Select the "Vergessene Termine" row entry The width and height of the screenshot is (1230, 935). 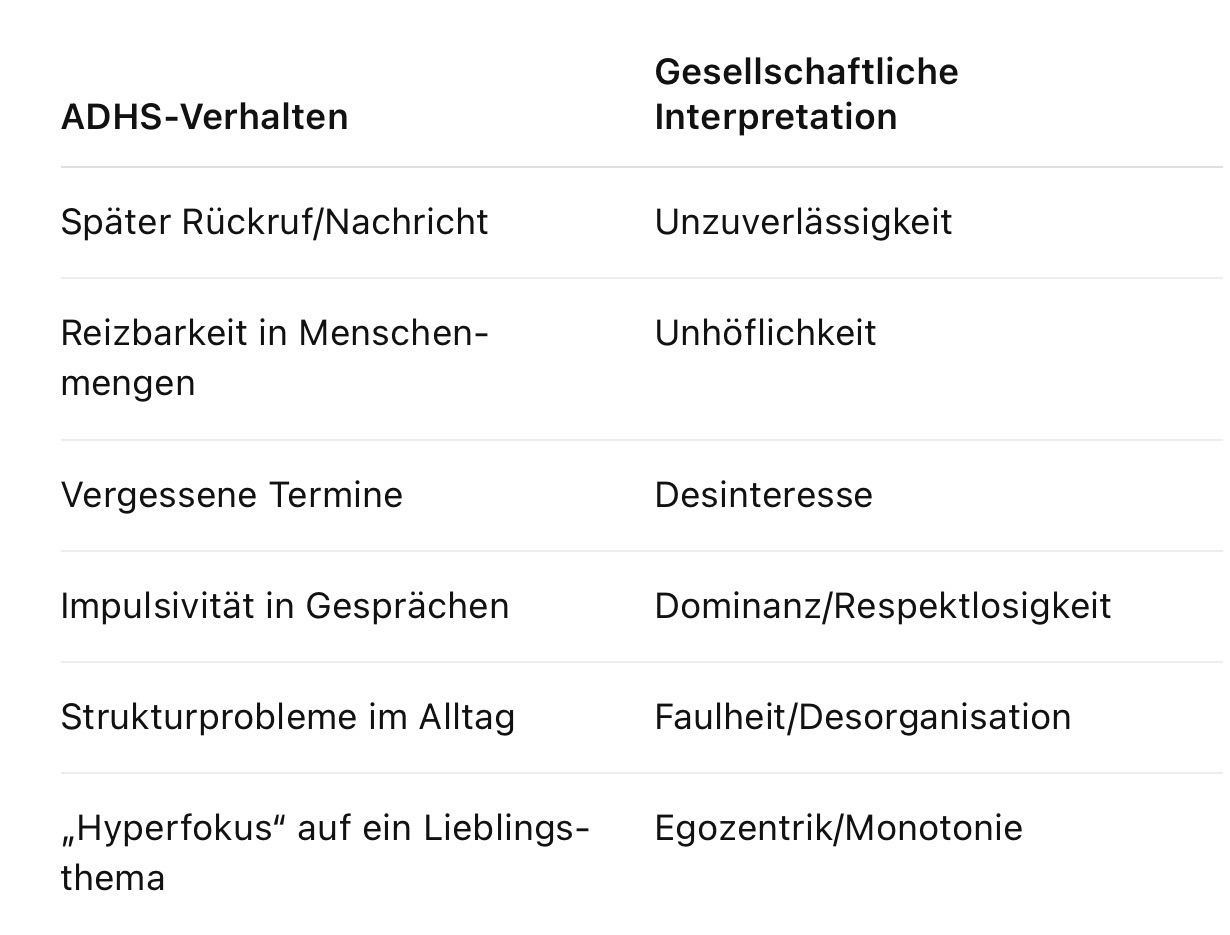coord(231,495)
